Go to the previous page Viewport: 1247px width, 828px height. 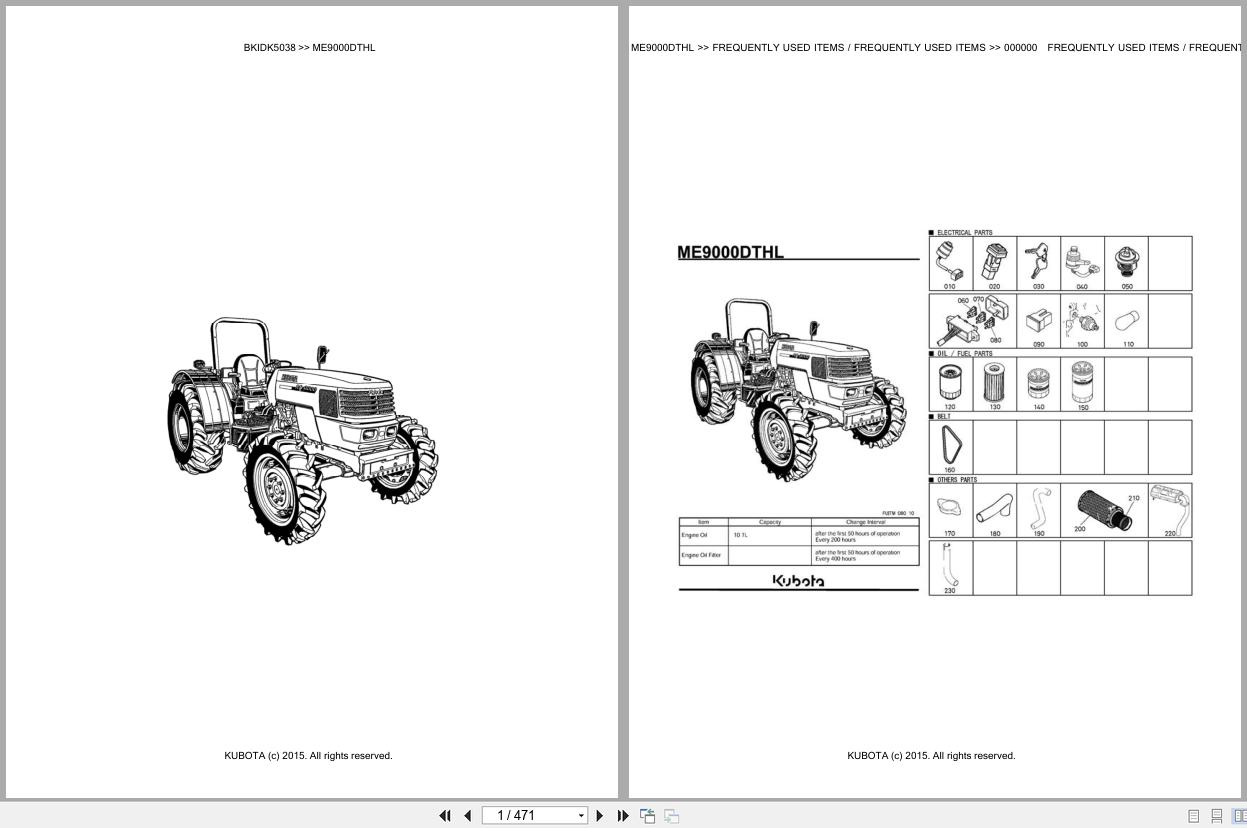467,816
